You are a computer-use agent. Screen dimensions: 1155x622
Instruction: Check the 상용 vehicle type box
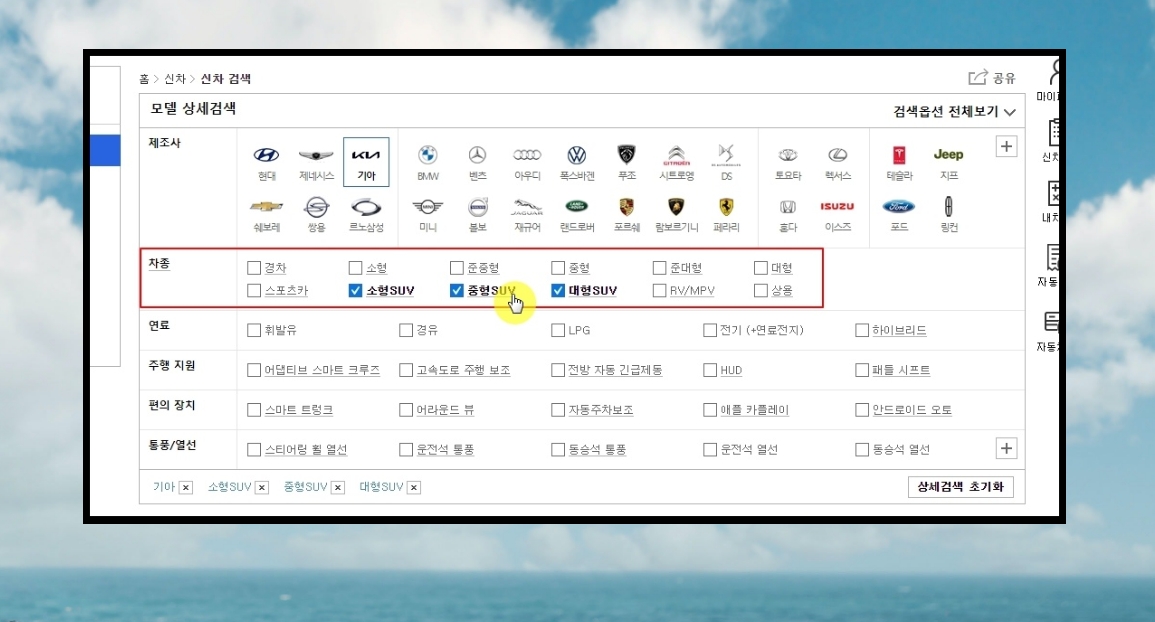[761, 290]
